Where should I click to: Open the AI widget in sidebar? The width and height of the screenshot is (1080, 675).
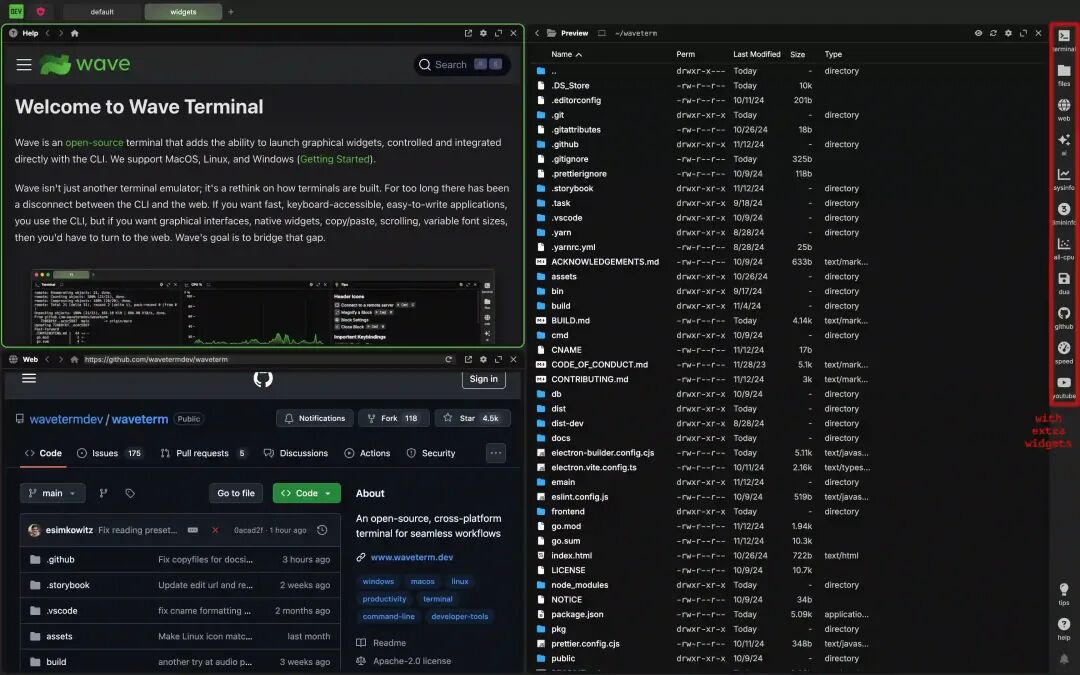tap(1063, 143)
